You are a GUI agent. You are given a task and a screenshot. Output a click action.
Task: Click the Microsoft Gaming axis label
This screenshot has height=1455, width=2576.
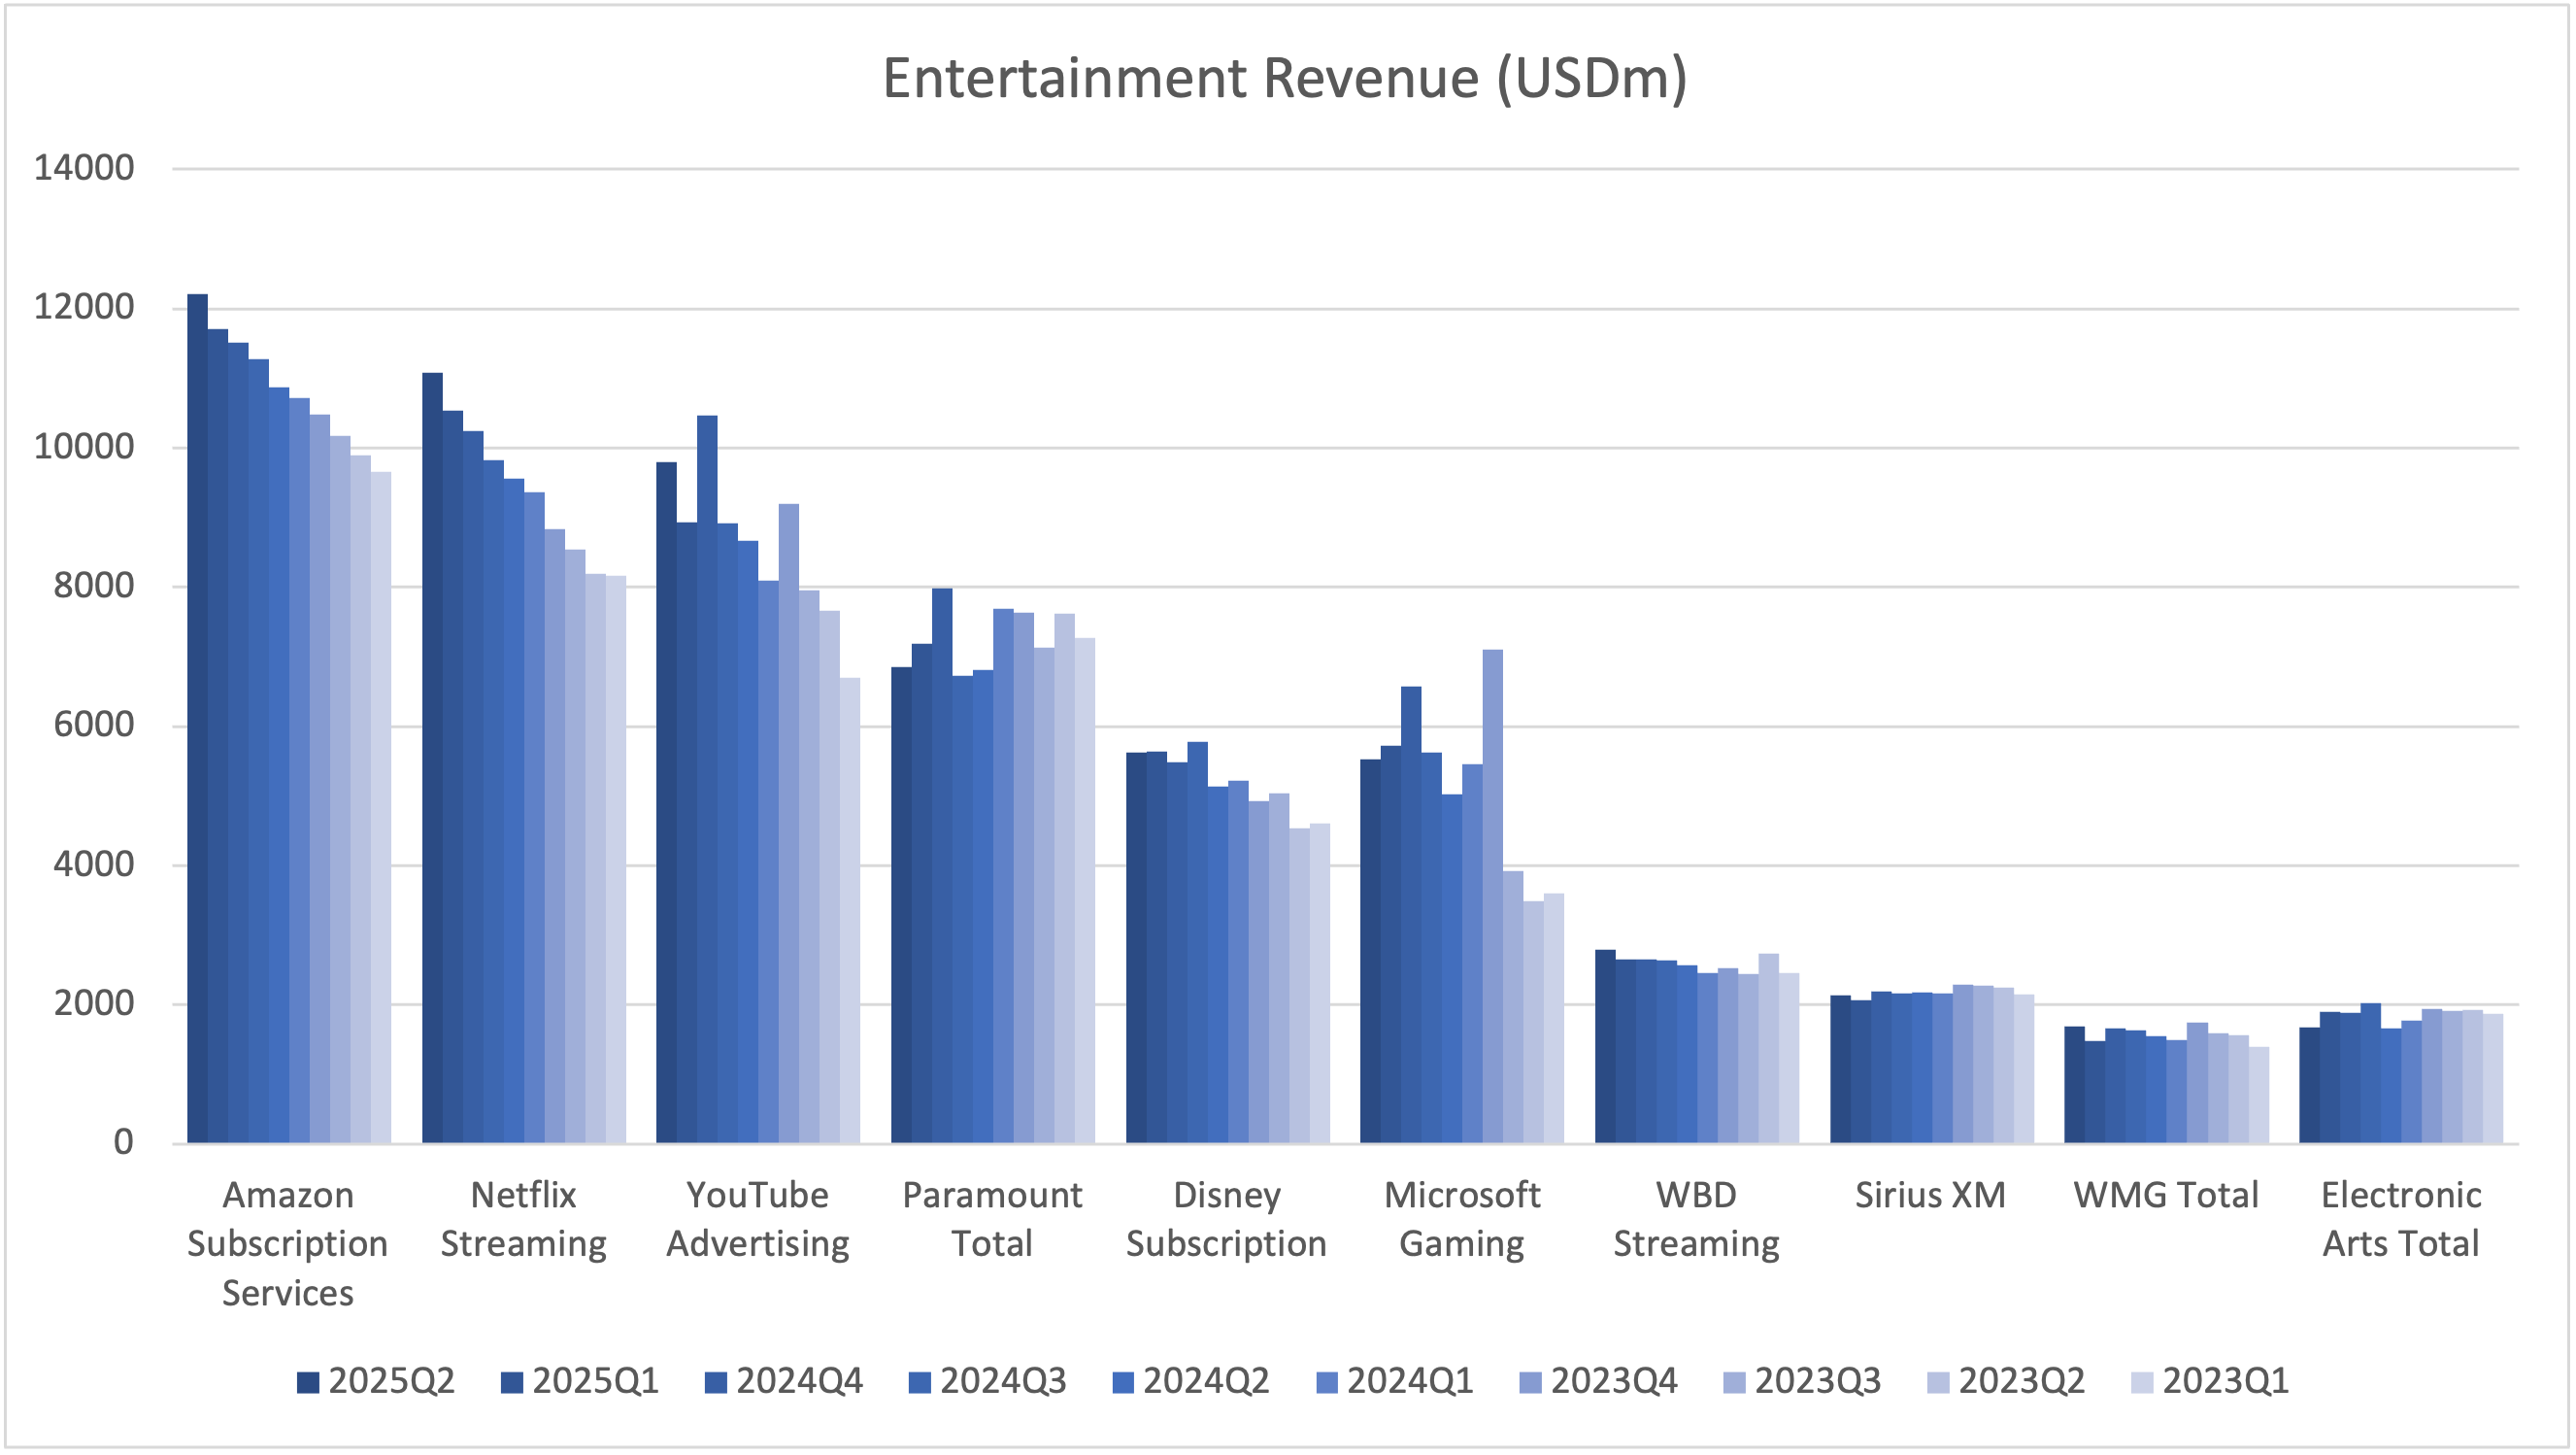(x=1462, y=1220)
